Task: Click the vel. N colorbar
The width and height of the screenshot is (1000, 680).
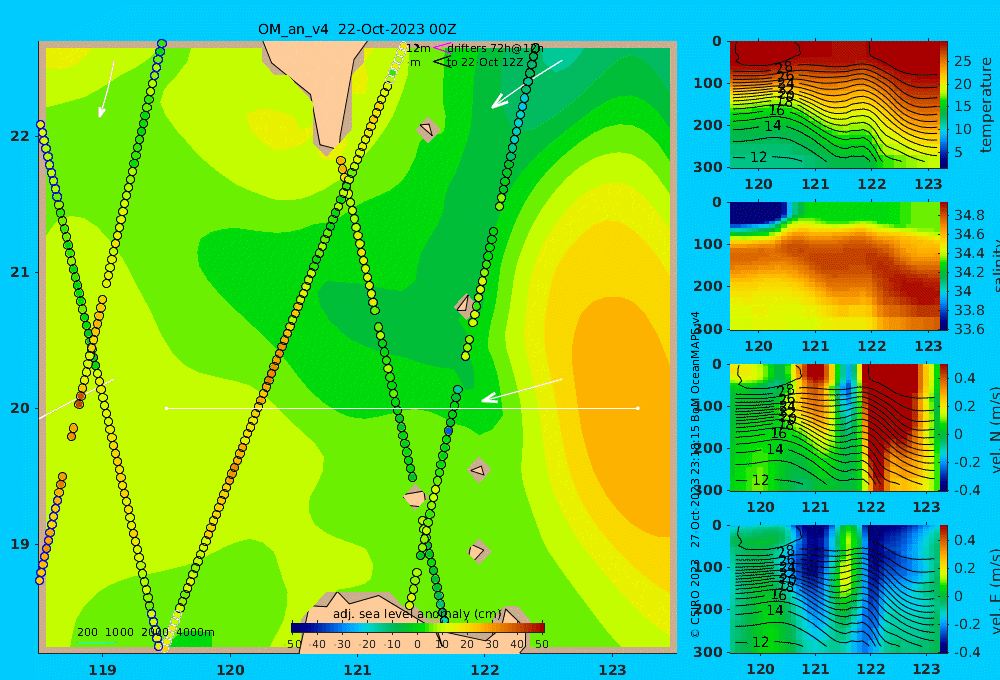Action: (944, 427)
